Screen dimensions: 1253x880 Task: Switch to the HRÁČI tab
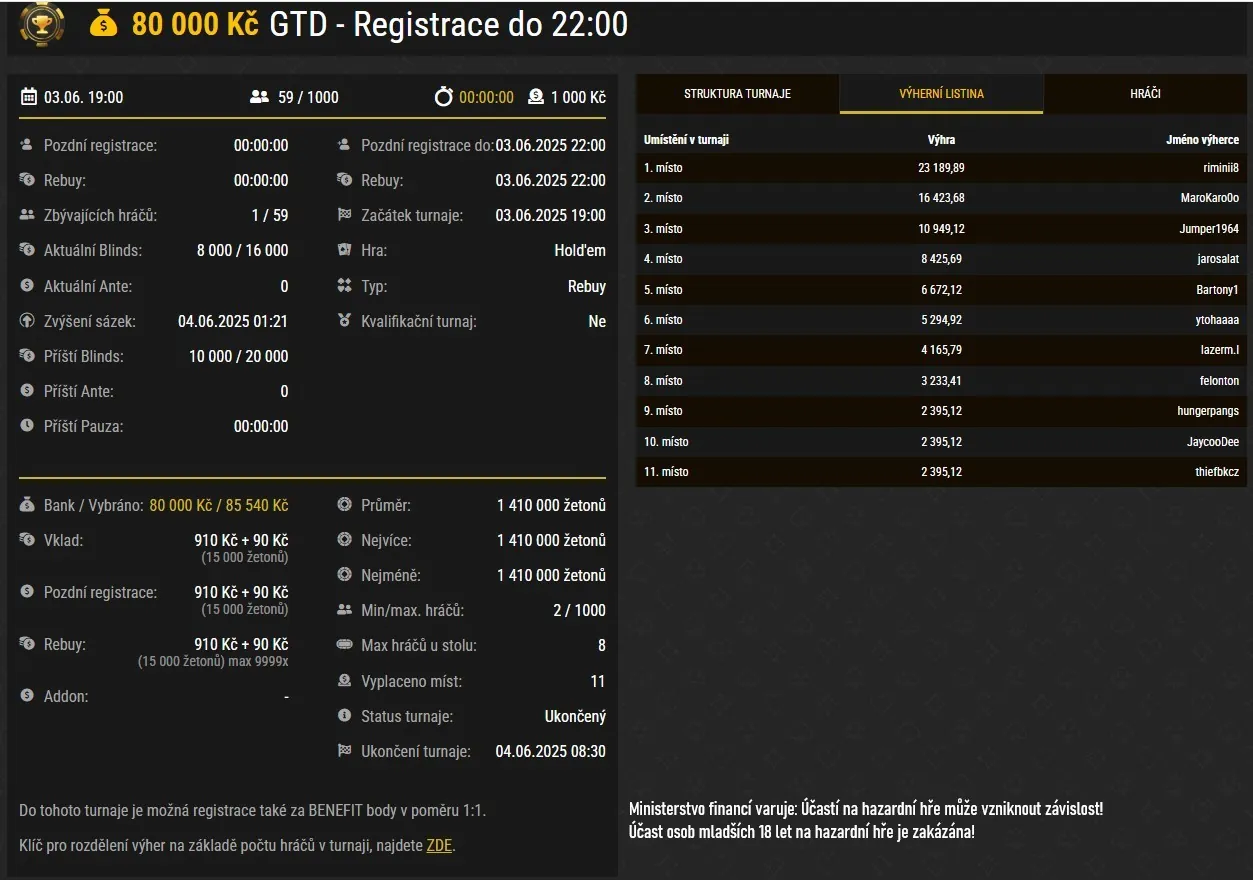1145,94
